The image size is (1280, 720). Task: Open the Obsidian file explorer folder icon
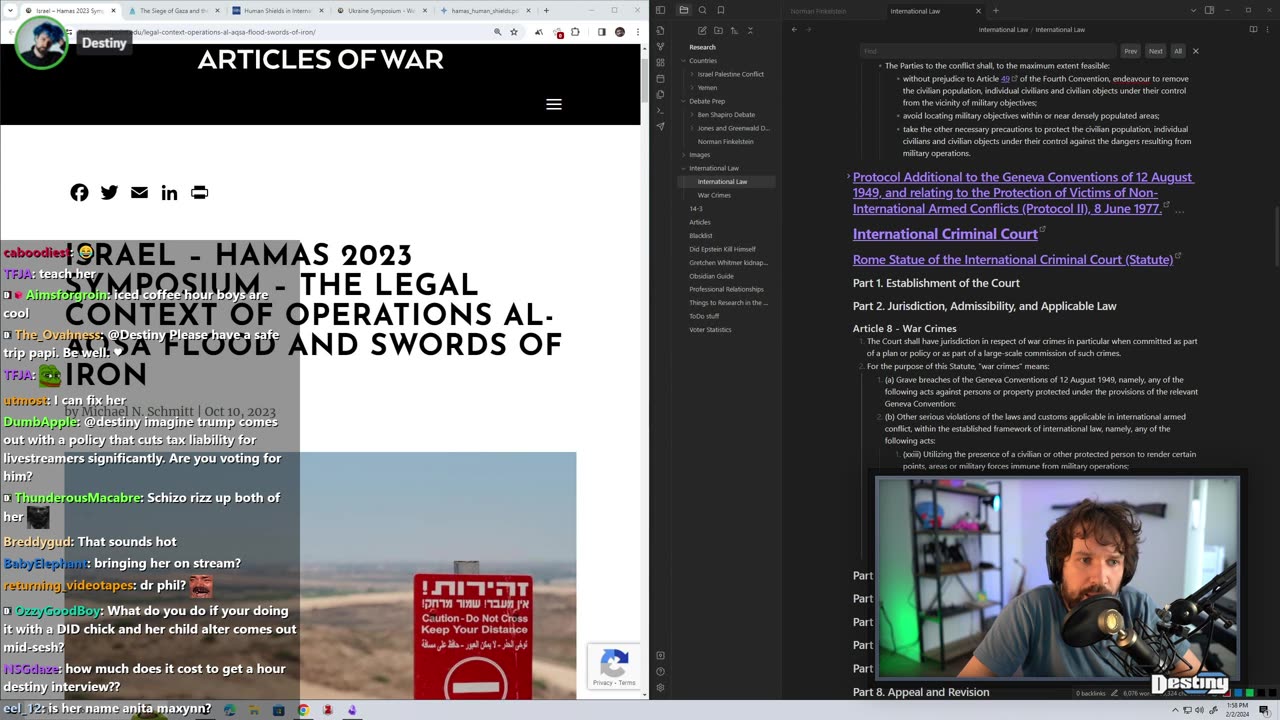coord(684,10)
